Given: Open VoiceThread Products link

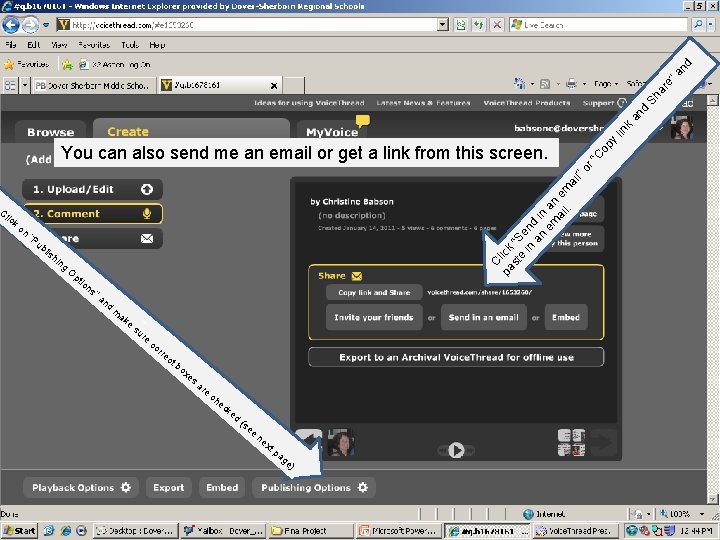Looking at the screenshot, I should (x=527, y=103).
